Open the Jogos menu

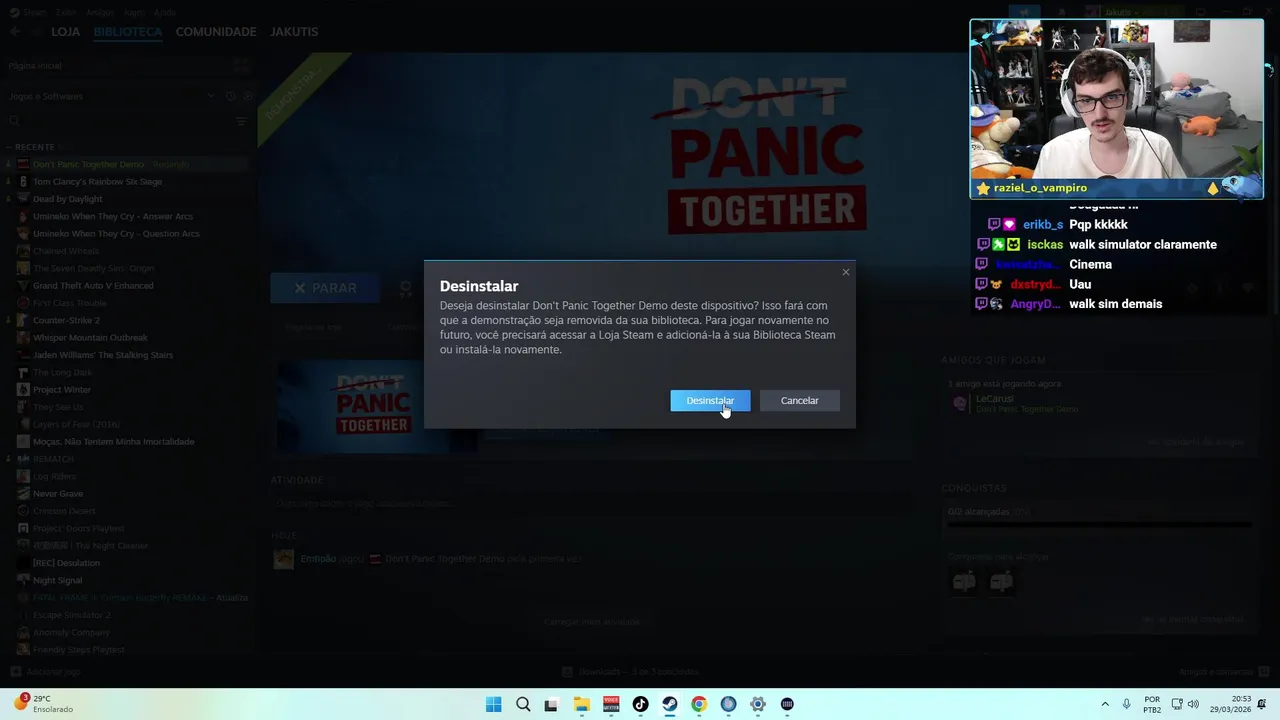pyautogui.click(x=134, y=12)
